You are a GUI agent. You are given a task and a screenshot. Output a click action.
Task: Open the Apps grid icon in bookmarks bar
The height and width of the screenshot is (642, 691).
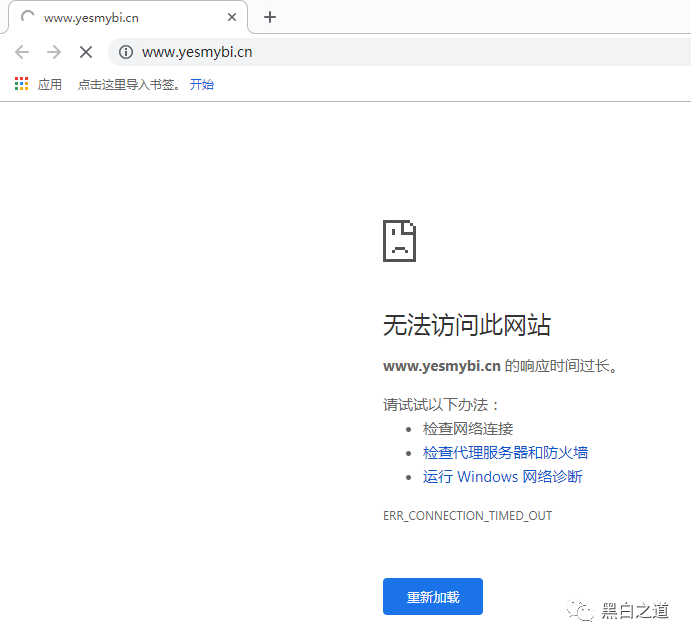coord(21,84)
